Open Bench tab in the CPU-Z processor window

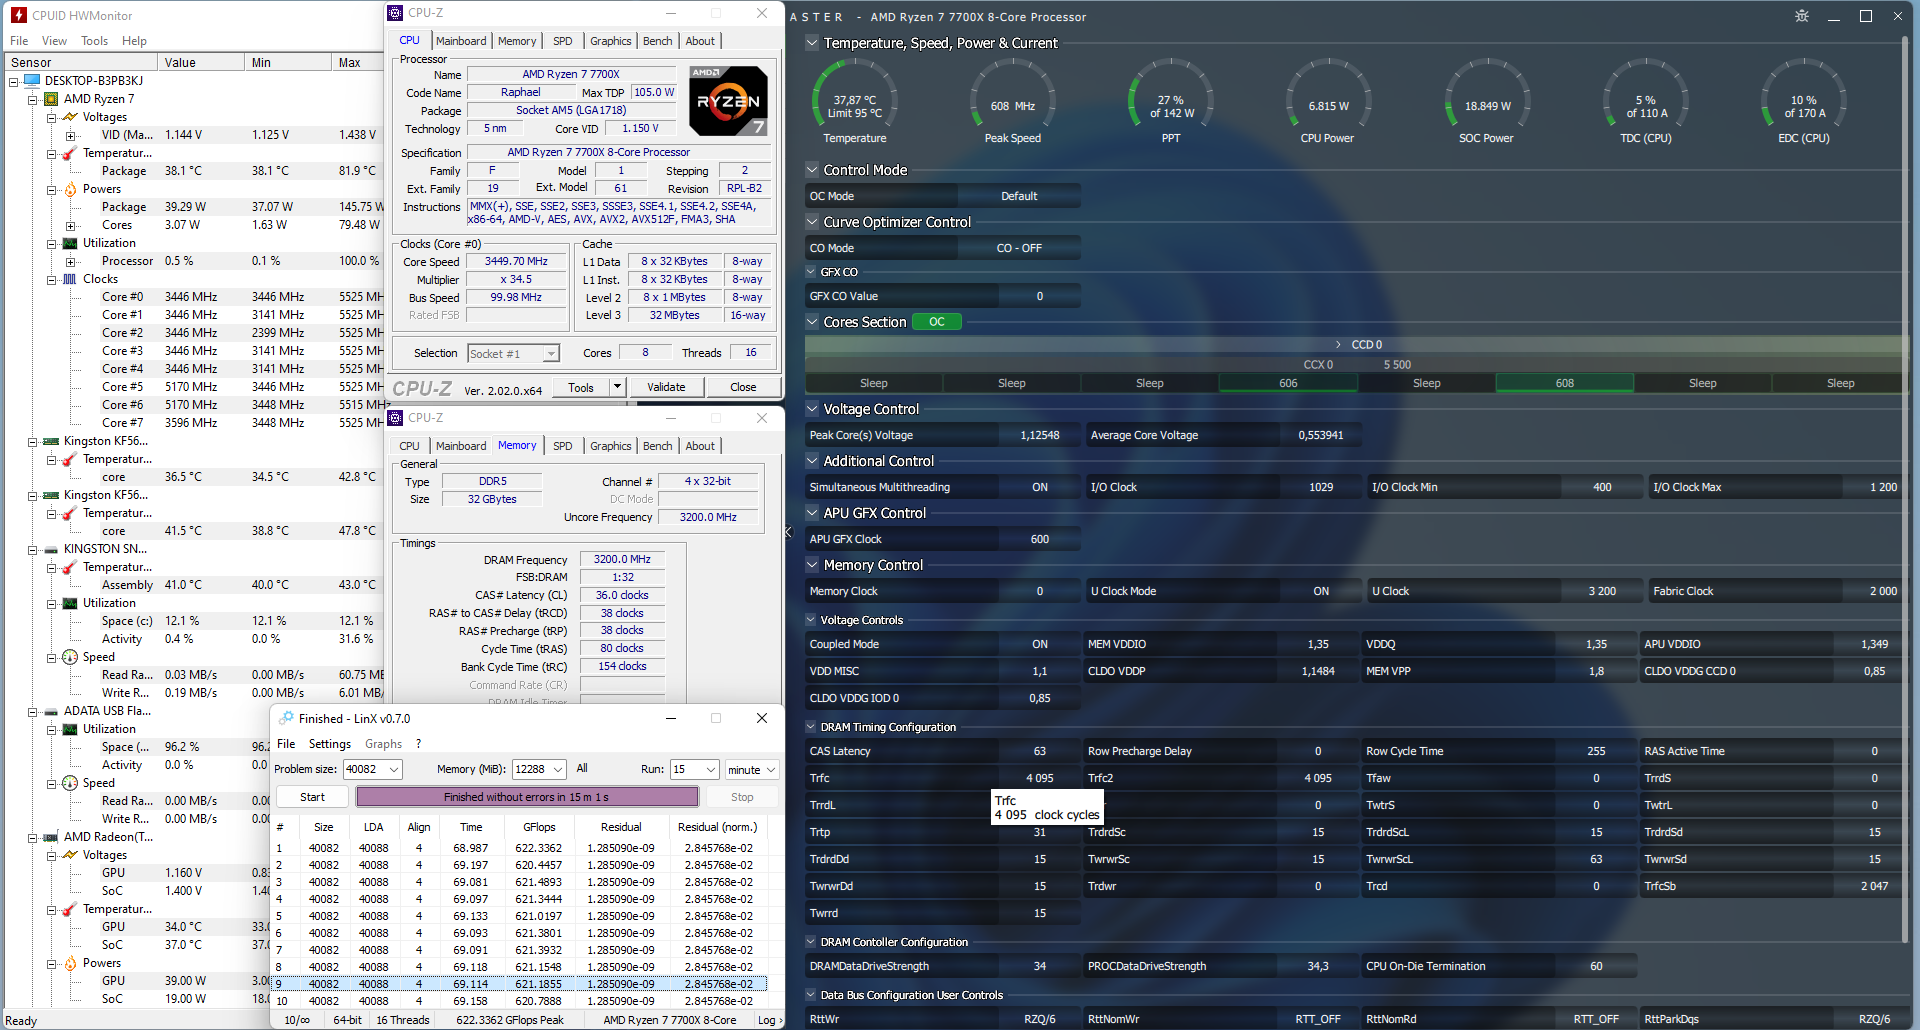coord(657,41)
